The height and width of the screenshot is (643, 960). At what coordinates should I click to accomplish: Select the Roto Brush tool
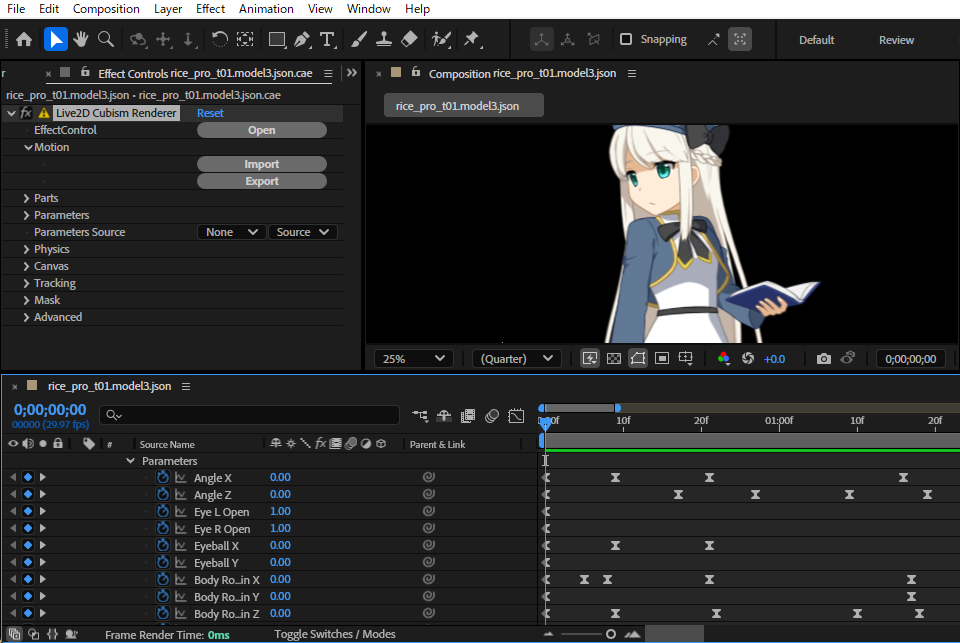pyautogui.click(x=441, y=40)
